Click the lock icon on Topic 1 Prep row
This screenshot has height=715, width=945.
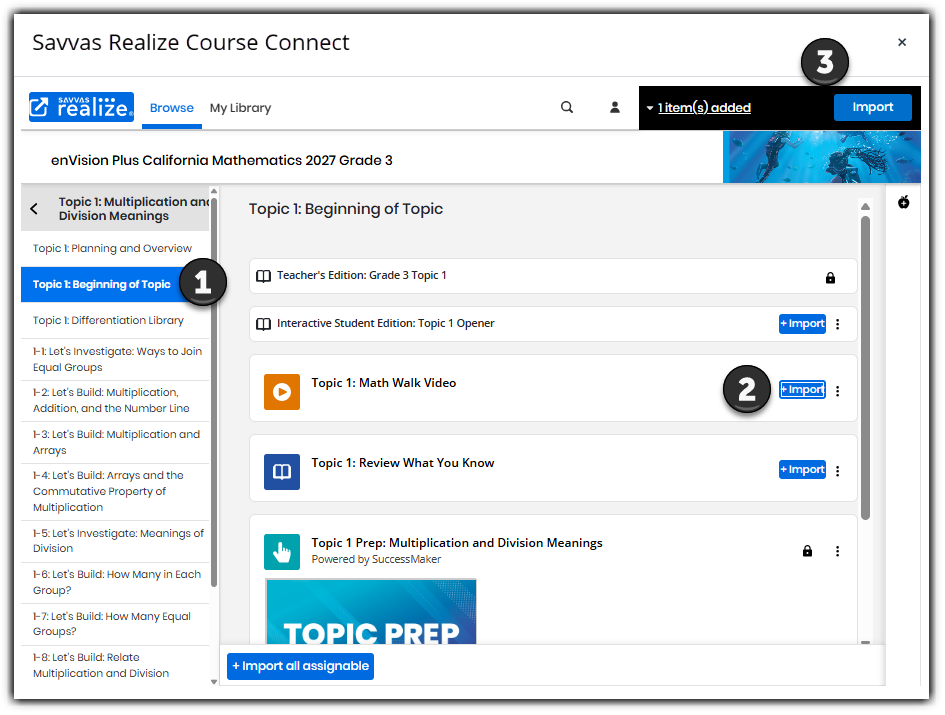(807, 550)
